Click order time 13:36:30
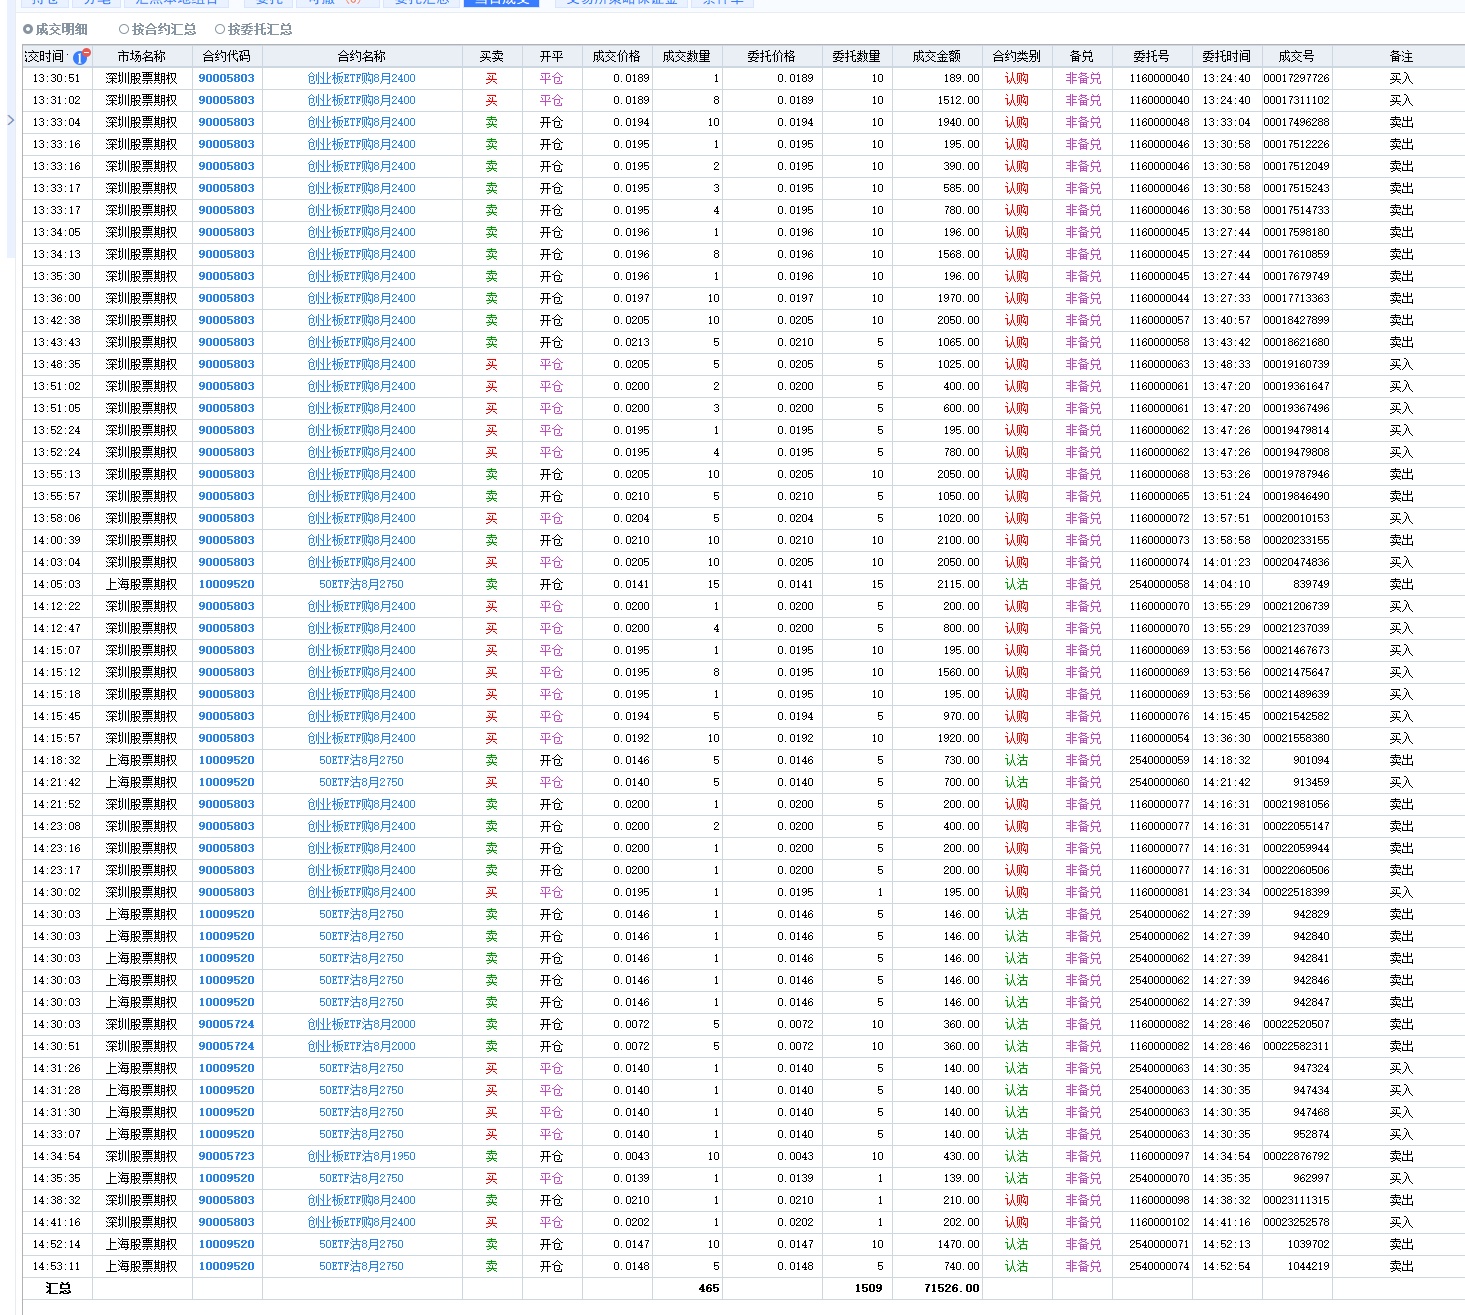Screen dimensions: 1465x1315 coord(1226,738)
